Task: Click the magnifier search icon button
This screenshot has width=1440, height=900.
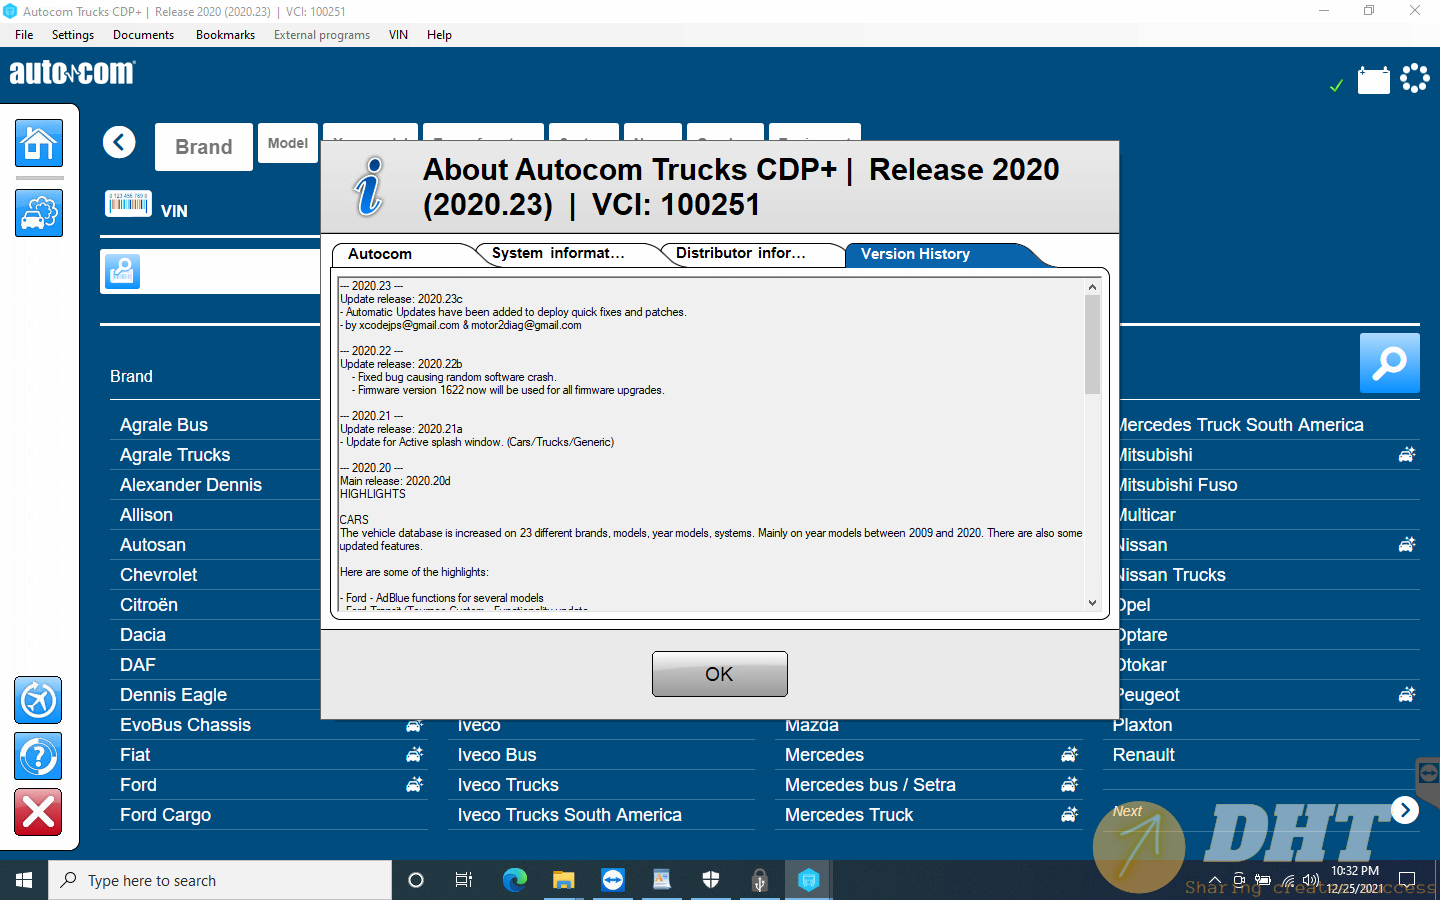Action: (1389, 363)
